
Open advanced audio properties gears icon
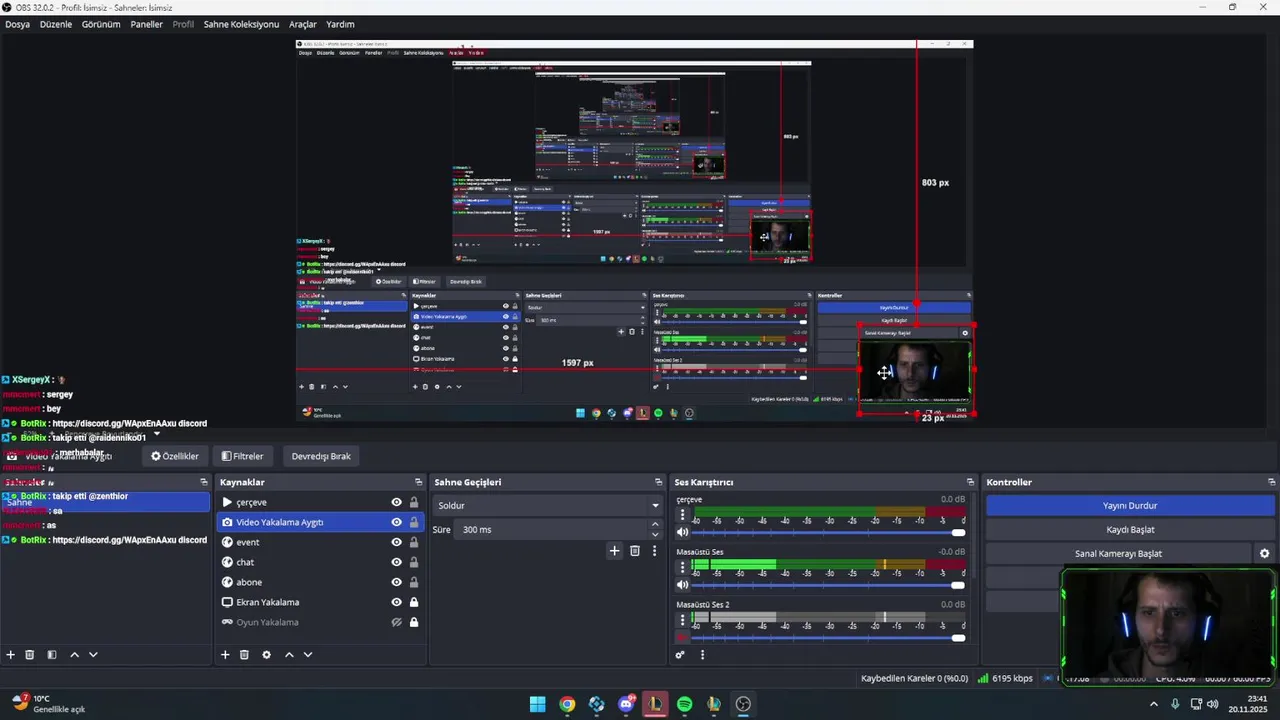680,655
